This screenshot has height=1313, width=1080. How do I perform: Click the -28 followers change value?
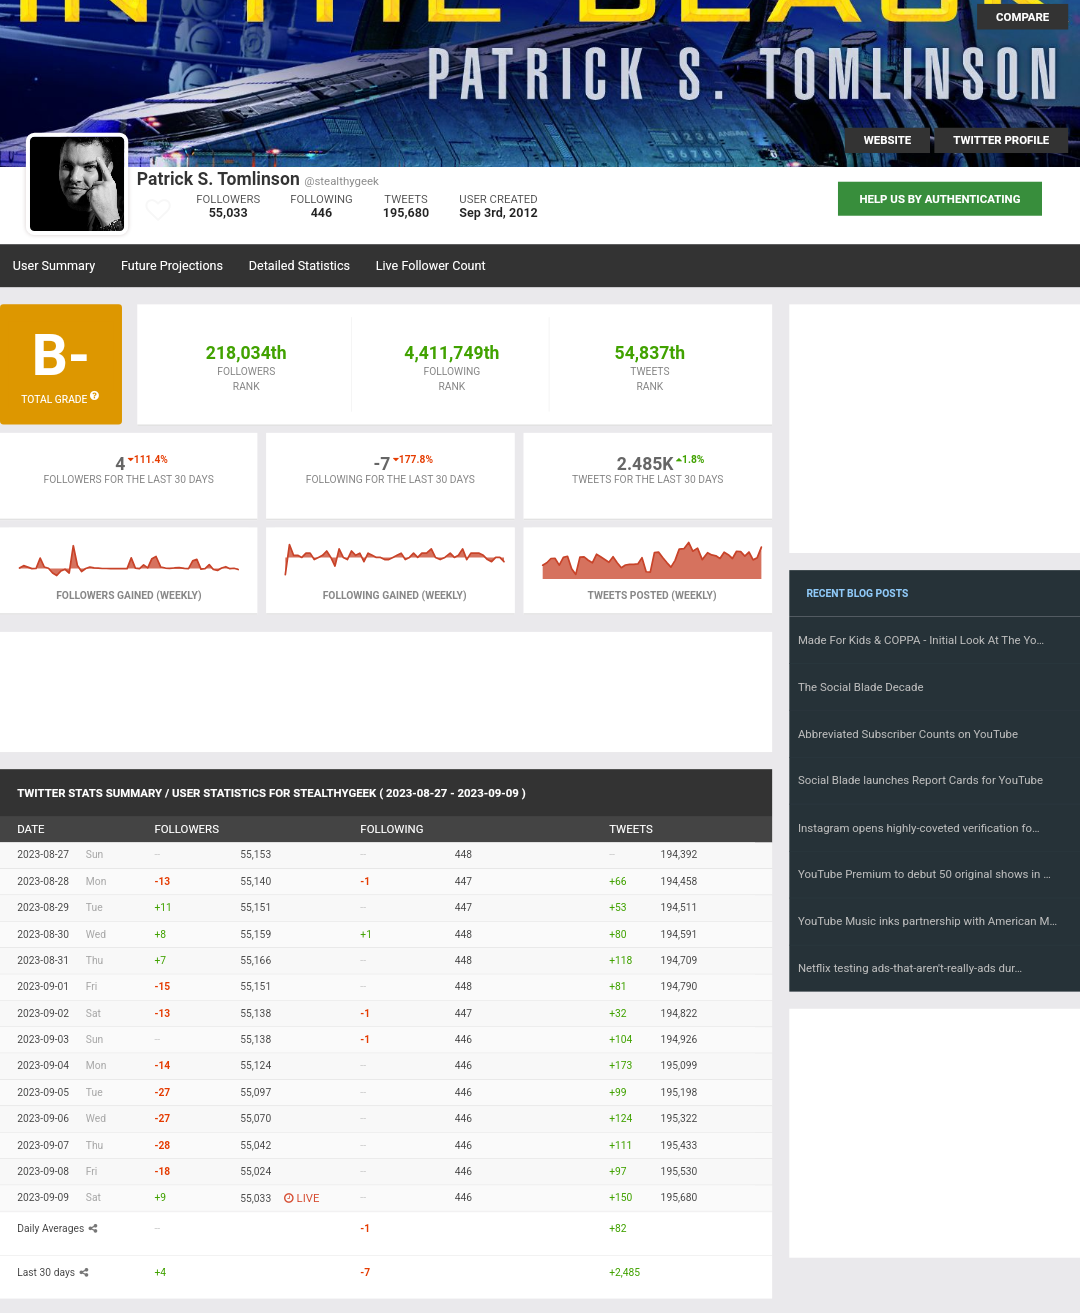(162, 1146)
